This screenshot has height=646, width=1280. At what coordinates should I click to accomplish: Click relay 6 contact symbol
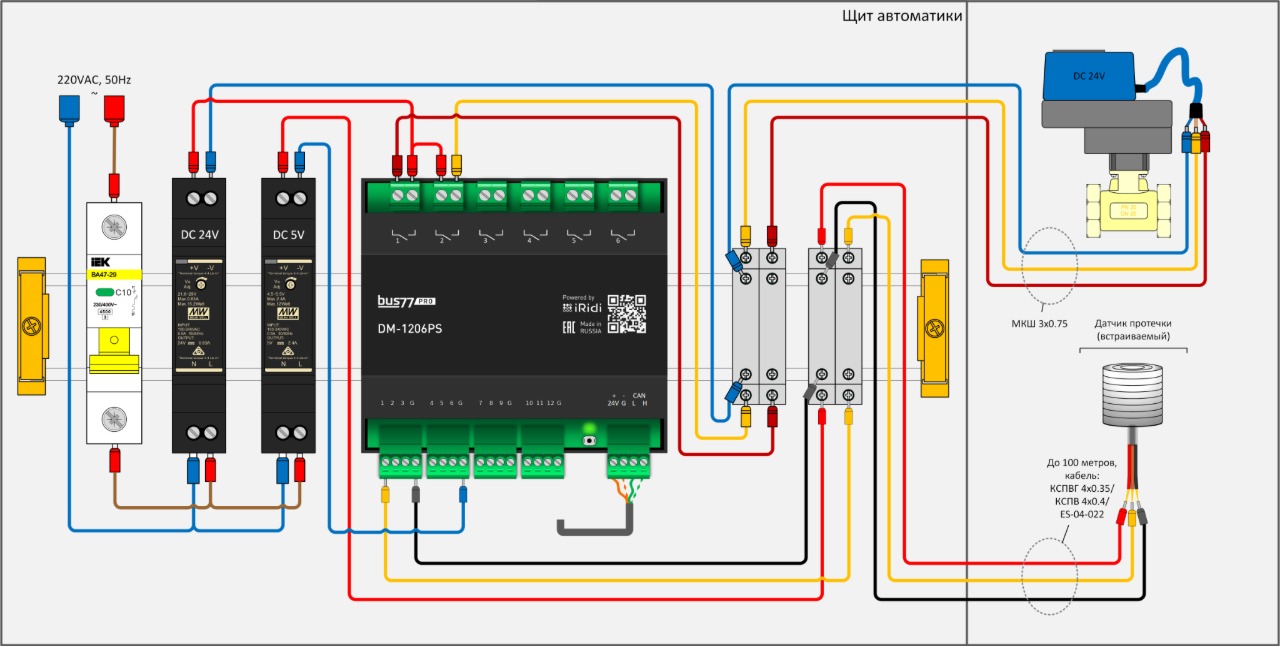point(621,236)
